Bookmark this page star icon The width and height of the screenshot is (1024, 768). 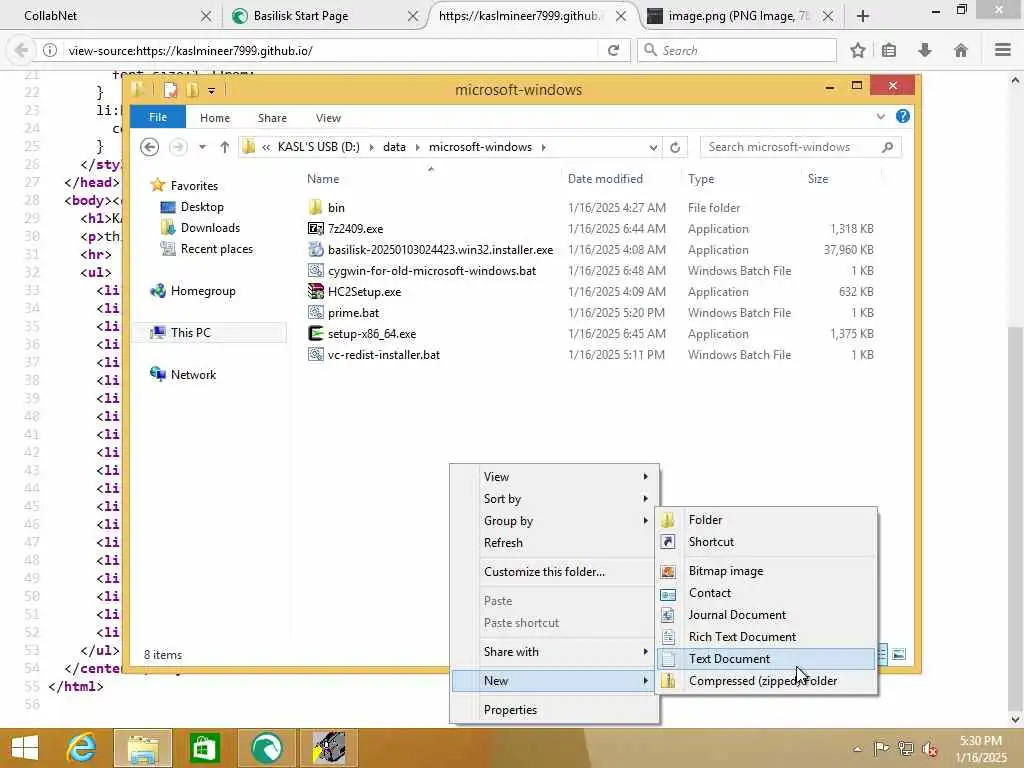coord(858,50)
